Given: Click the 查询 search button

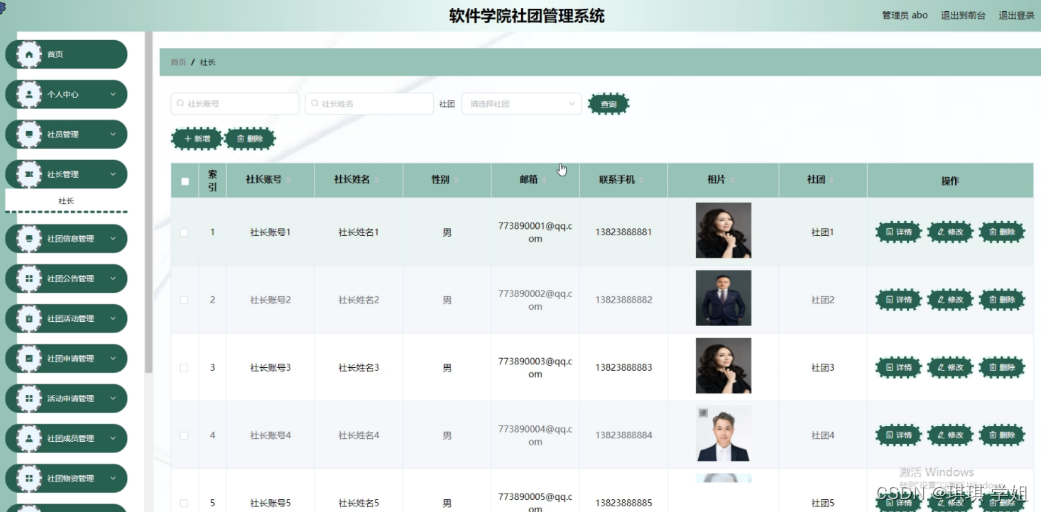Looking at the screenshot, I should pos(609,105).
